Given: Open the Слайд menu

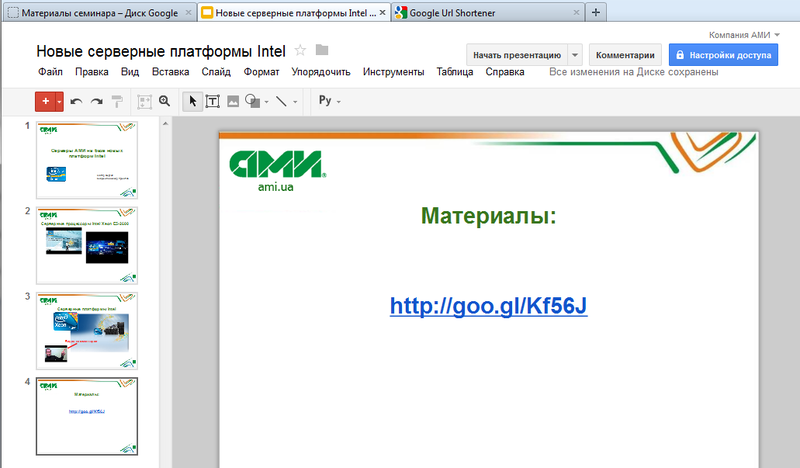Looking at the screenshot, I should [216, 72].
